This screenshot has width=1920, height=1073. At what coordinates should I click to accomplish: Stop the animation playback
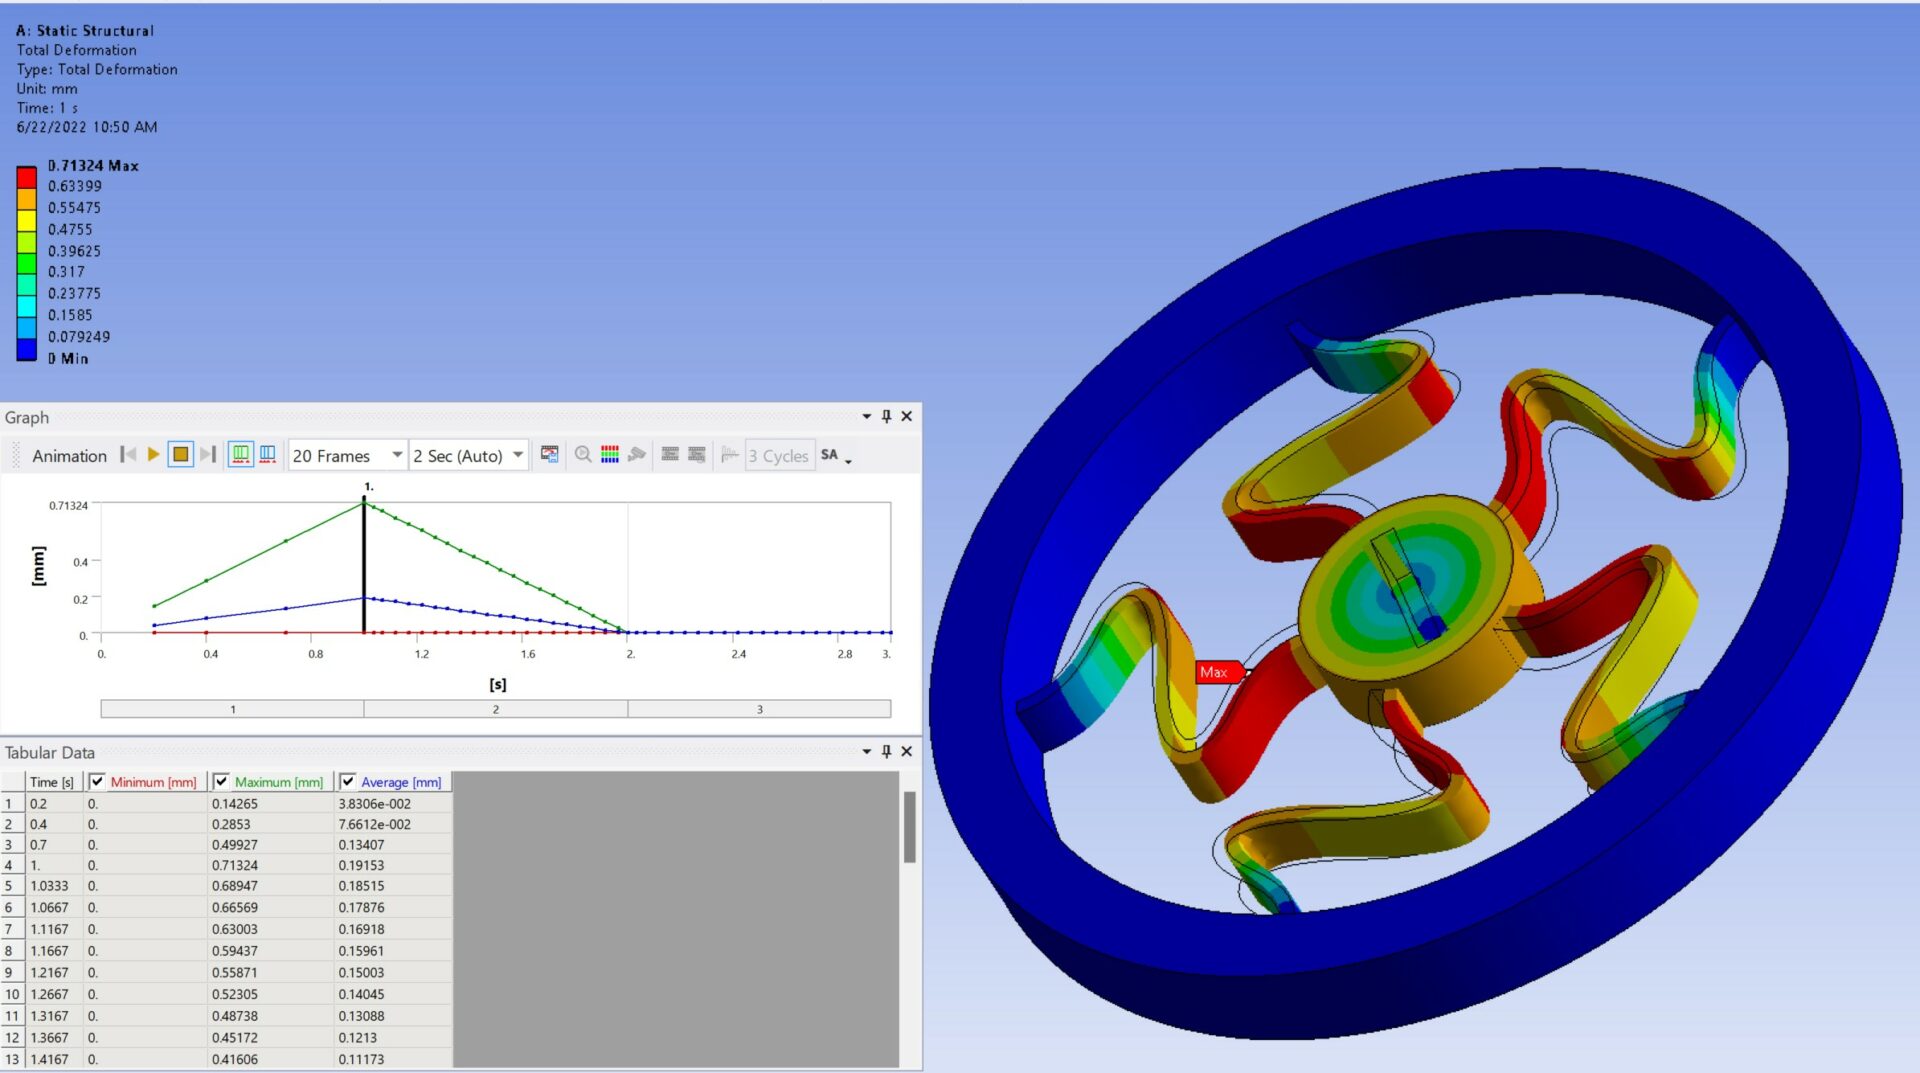pyautogui.click(x=181, y=455)
